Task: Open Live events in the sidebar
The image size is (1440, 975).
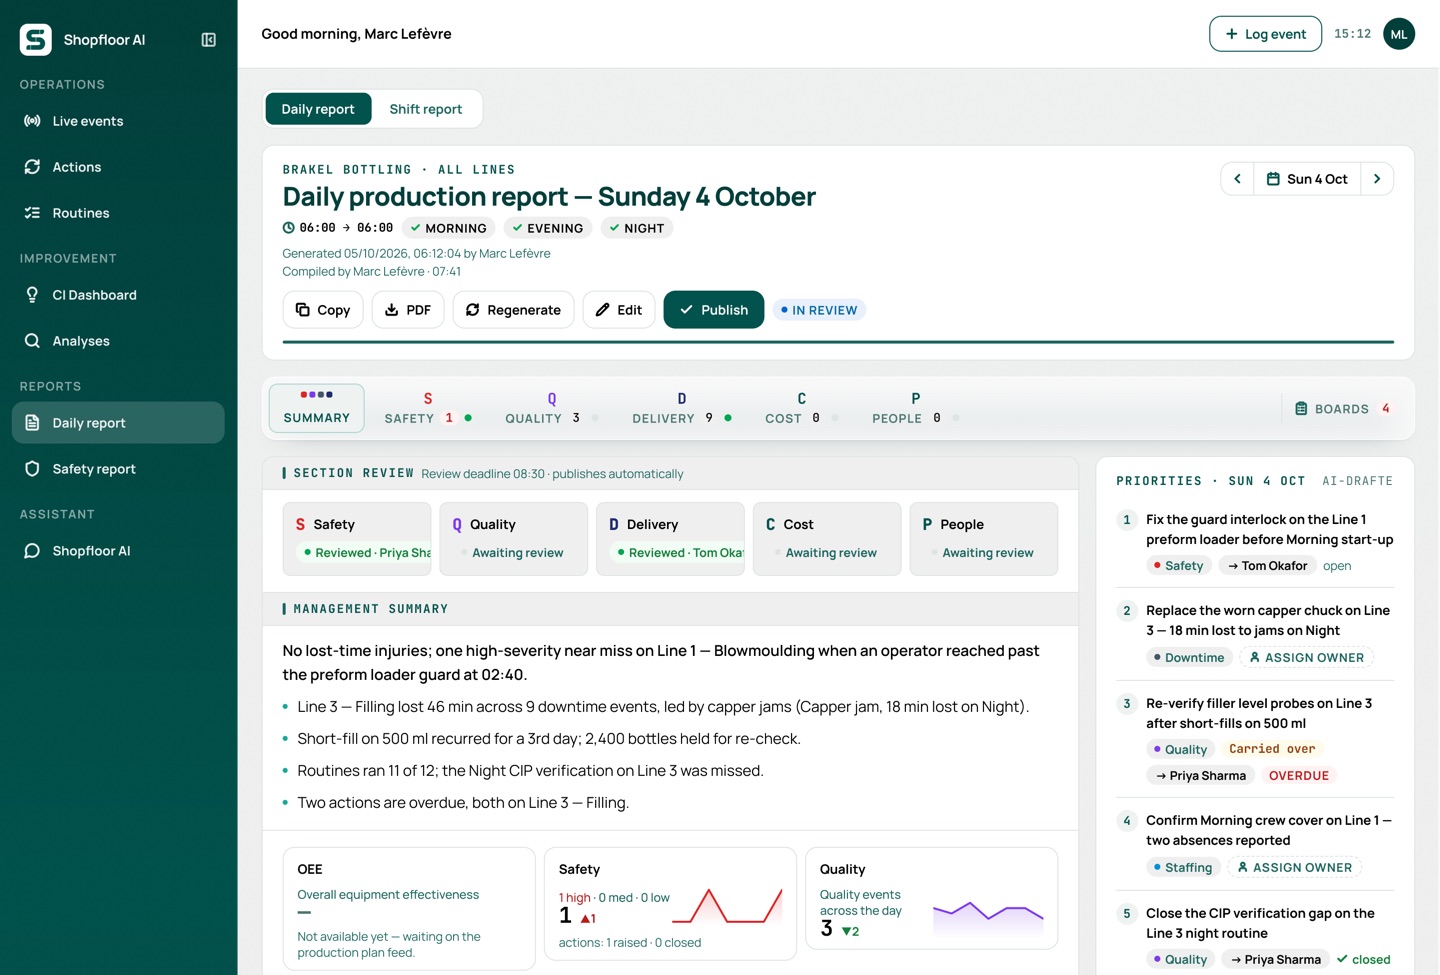Action: 118,121
